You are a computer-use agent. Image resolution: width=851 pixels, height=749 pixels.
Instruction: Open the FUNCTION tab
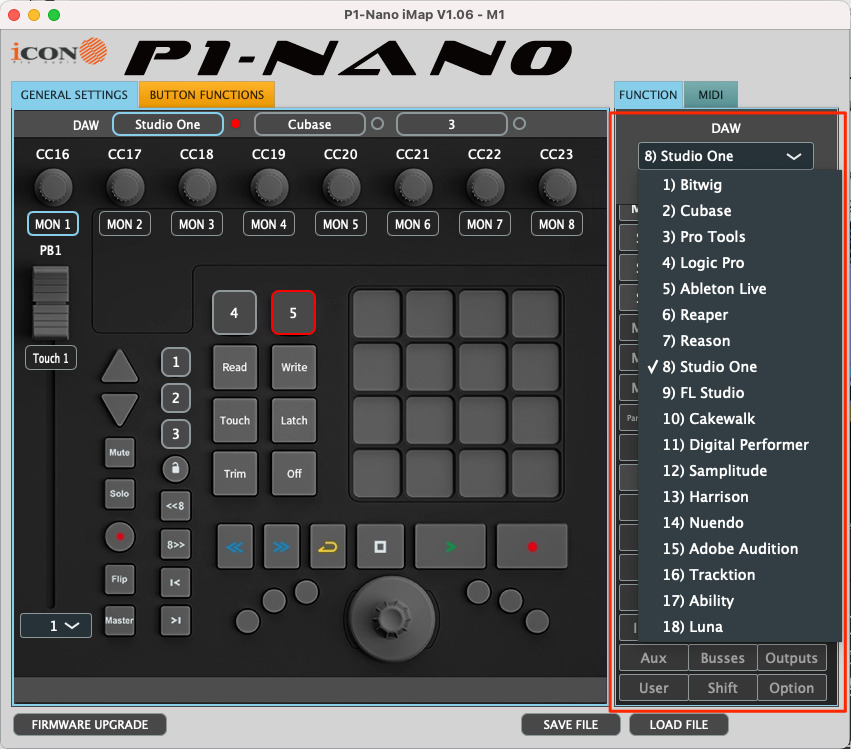pyautogui.click(x=648, y=94)
